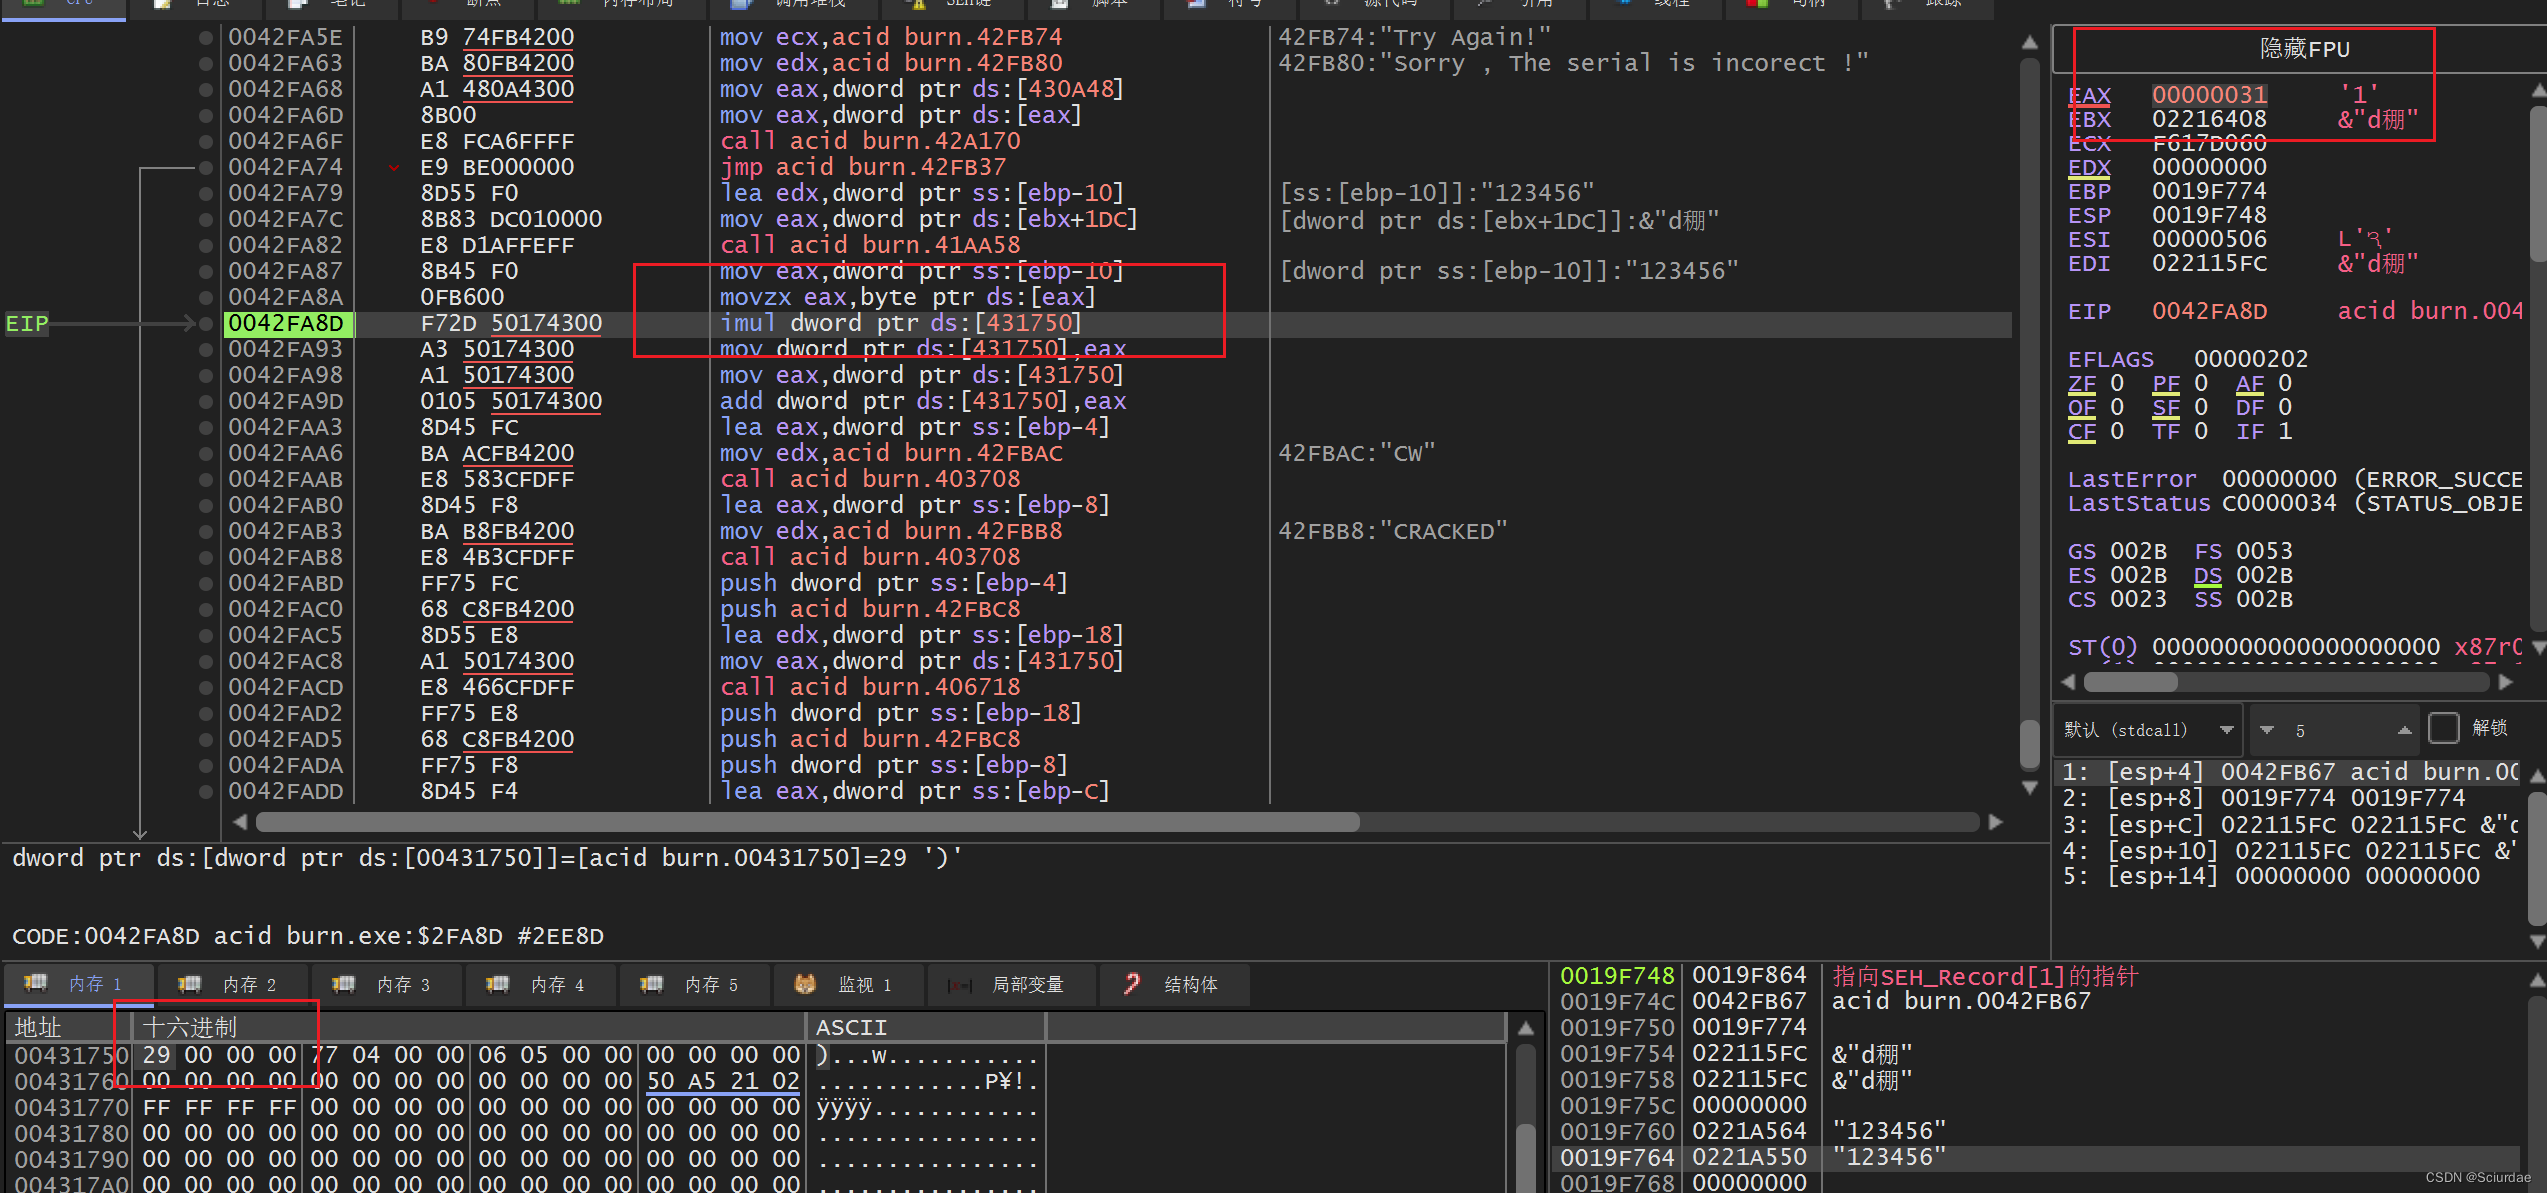Viewport: 2547px width, 1193px height.
Task: Select the EDI register value 022115FC
Action: 2209,263
